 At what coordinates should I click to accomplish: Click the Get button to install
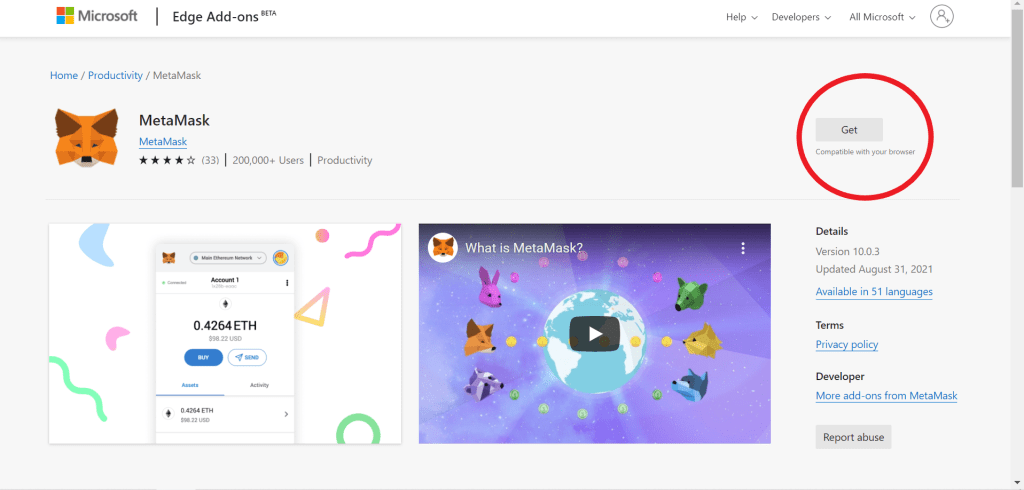pyautogui.click(x=849, y=130)
